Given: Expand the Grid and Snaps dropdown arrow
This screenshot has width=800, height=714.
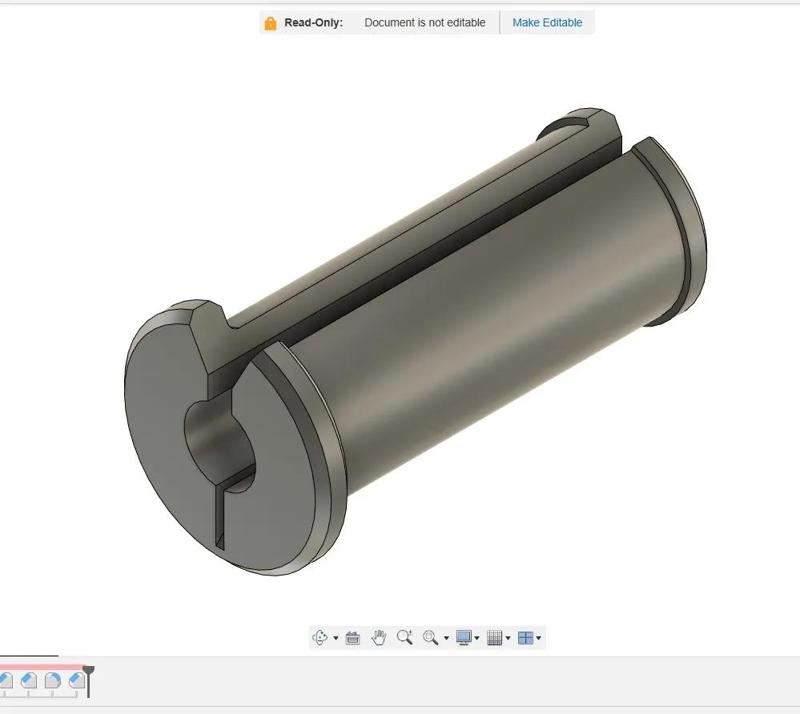Looking at the screenshot, I should [x=508, y=638].
